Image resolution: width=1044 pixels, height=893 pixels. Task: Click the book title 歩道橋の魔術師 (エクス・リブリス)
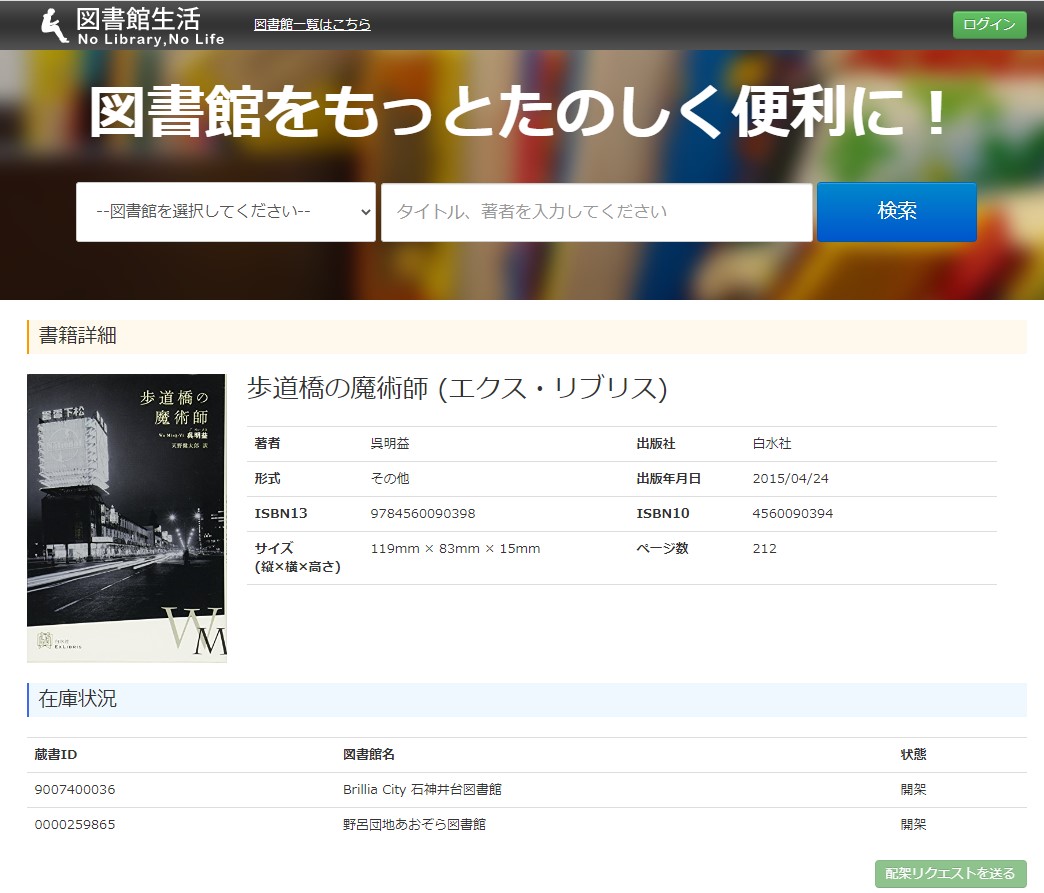(457, 388)
